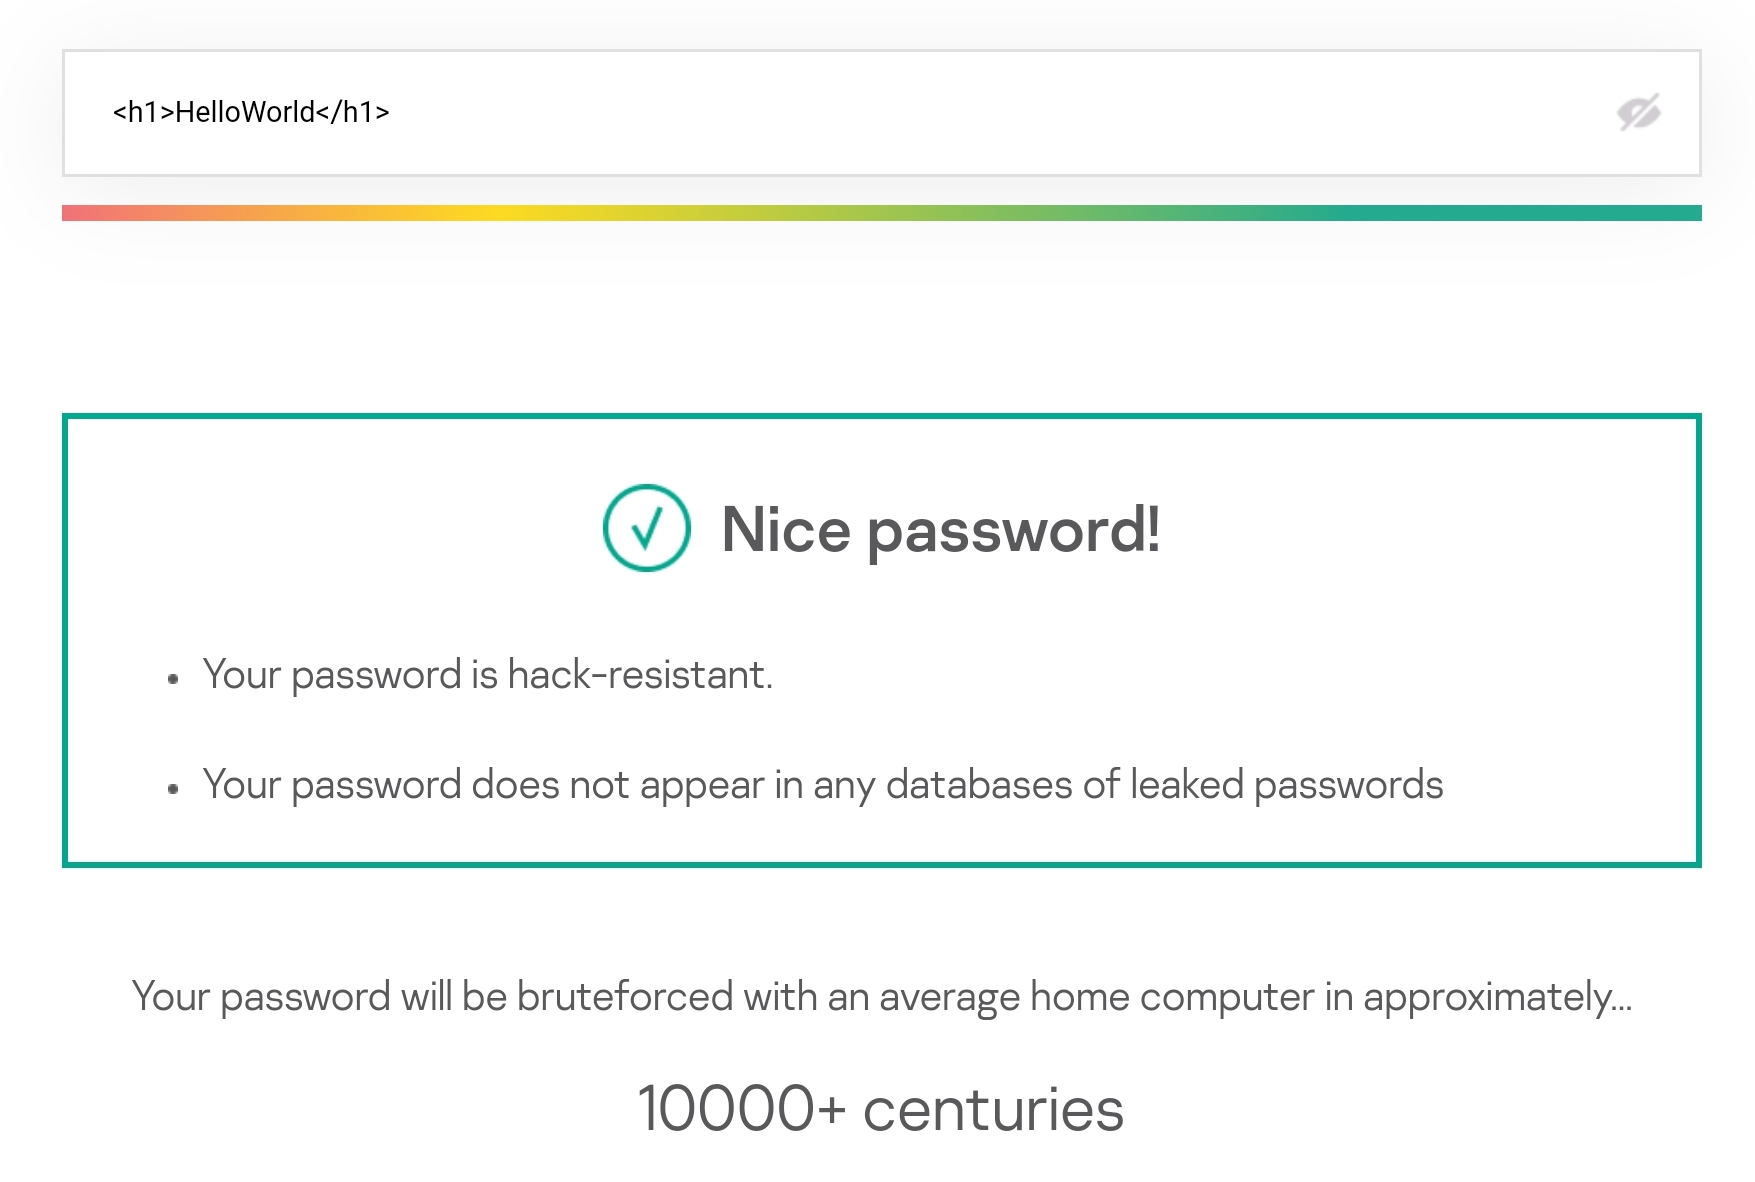The image size is (1755, 1182).
Task: Click the check mark inside the circle
Action: pyautogui.click(x=645, y=530)
